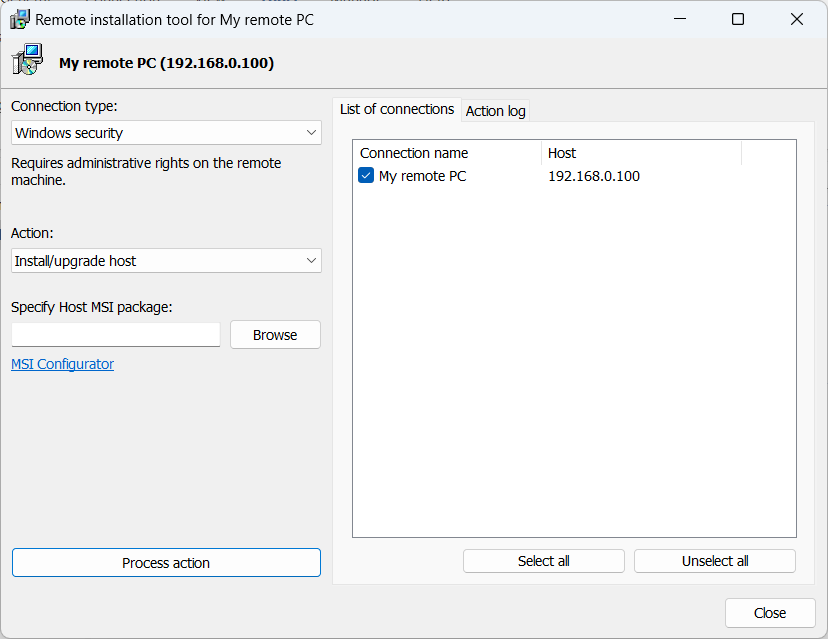This screenshot has height=639, width=828.
Task: Open the MSI Configurator link
Action: pos(62,364)
